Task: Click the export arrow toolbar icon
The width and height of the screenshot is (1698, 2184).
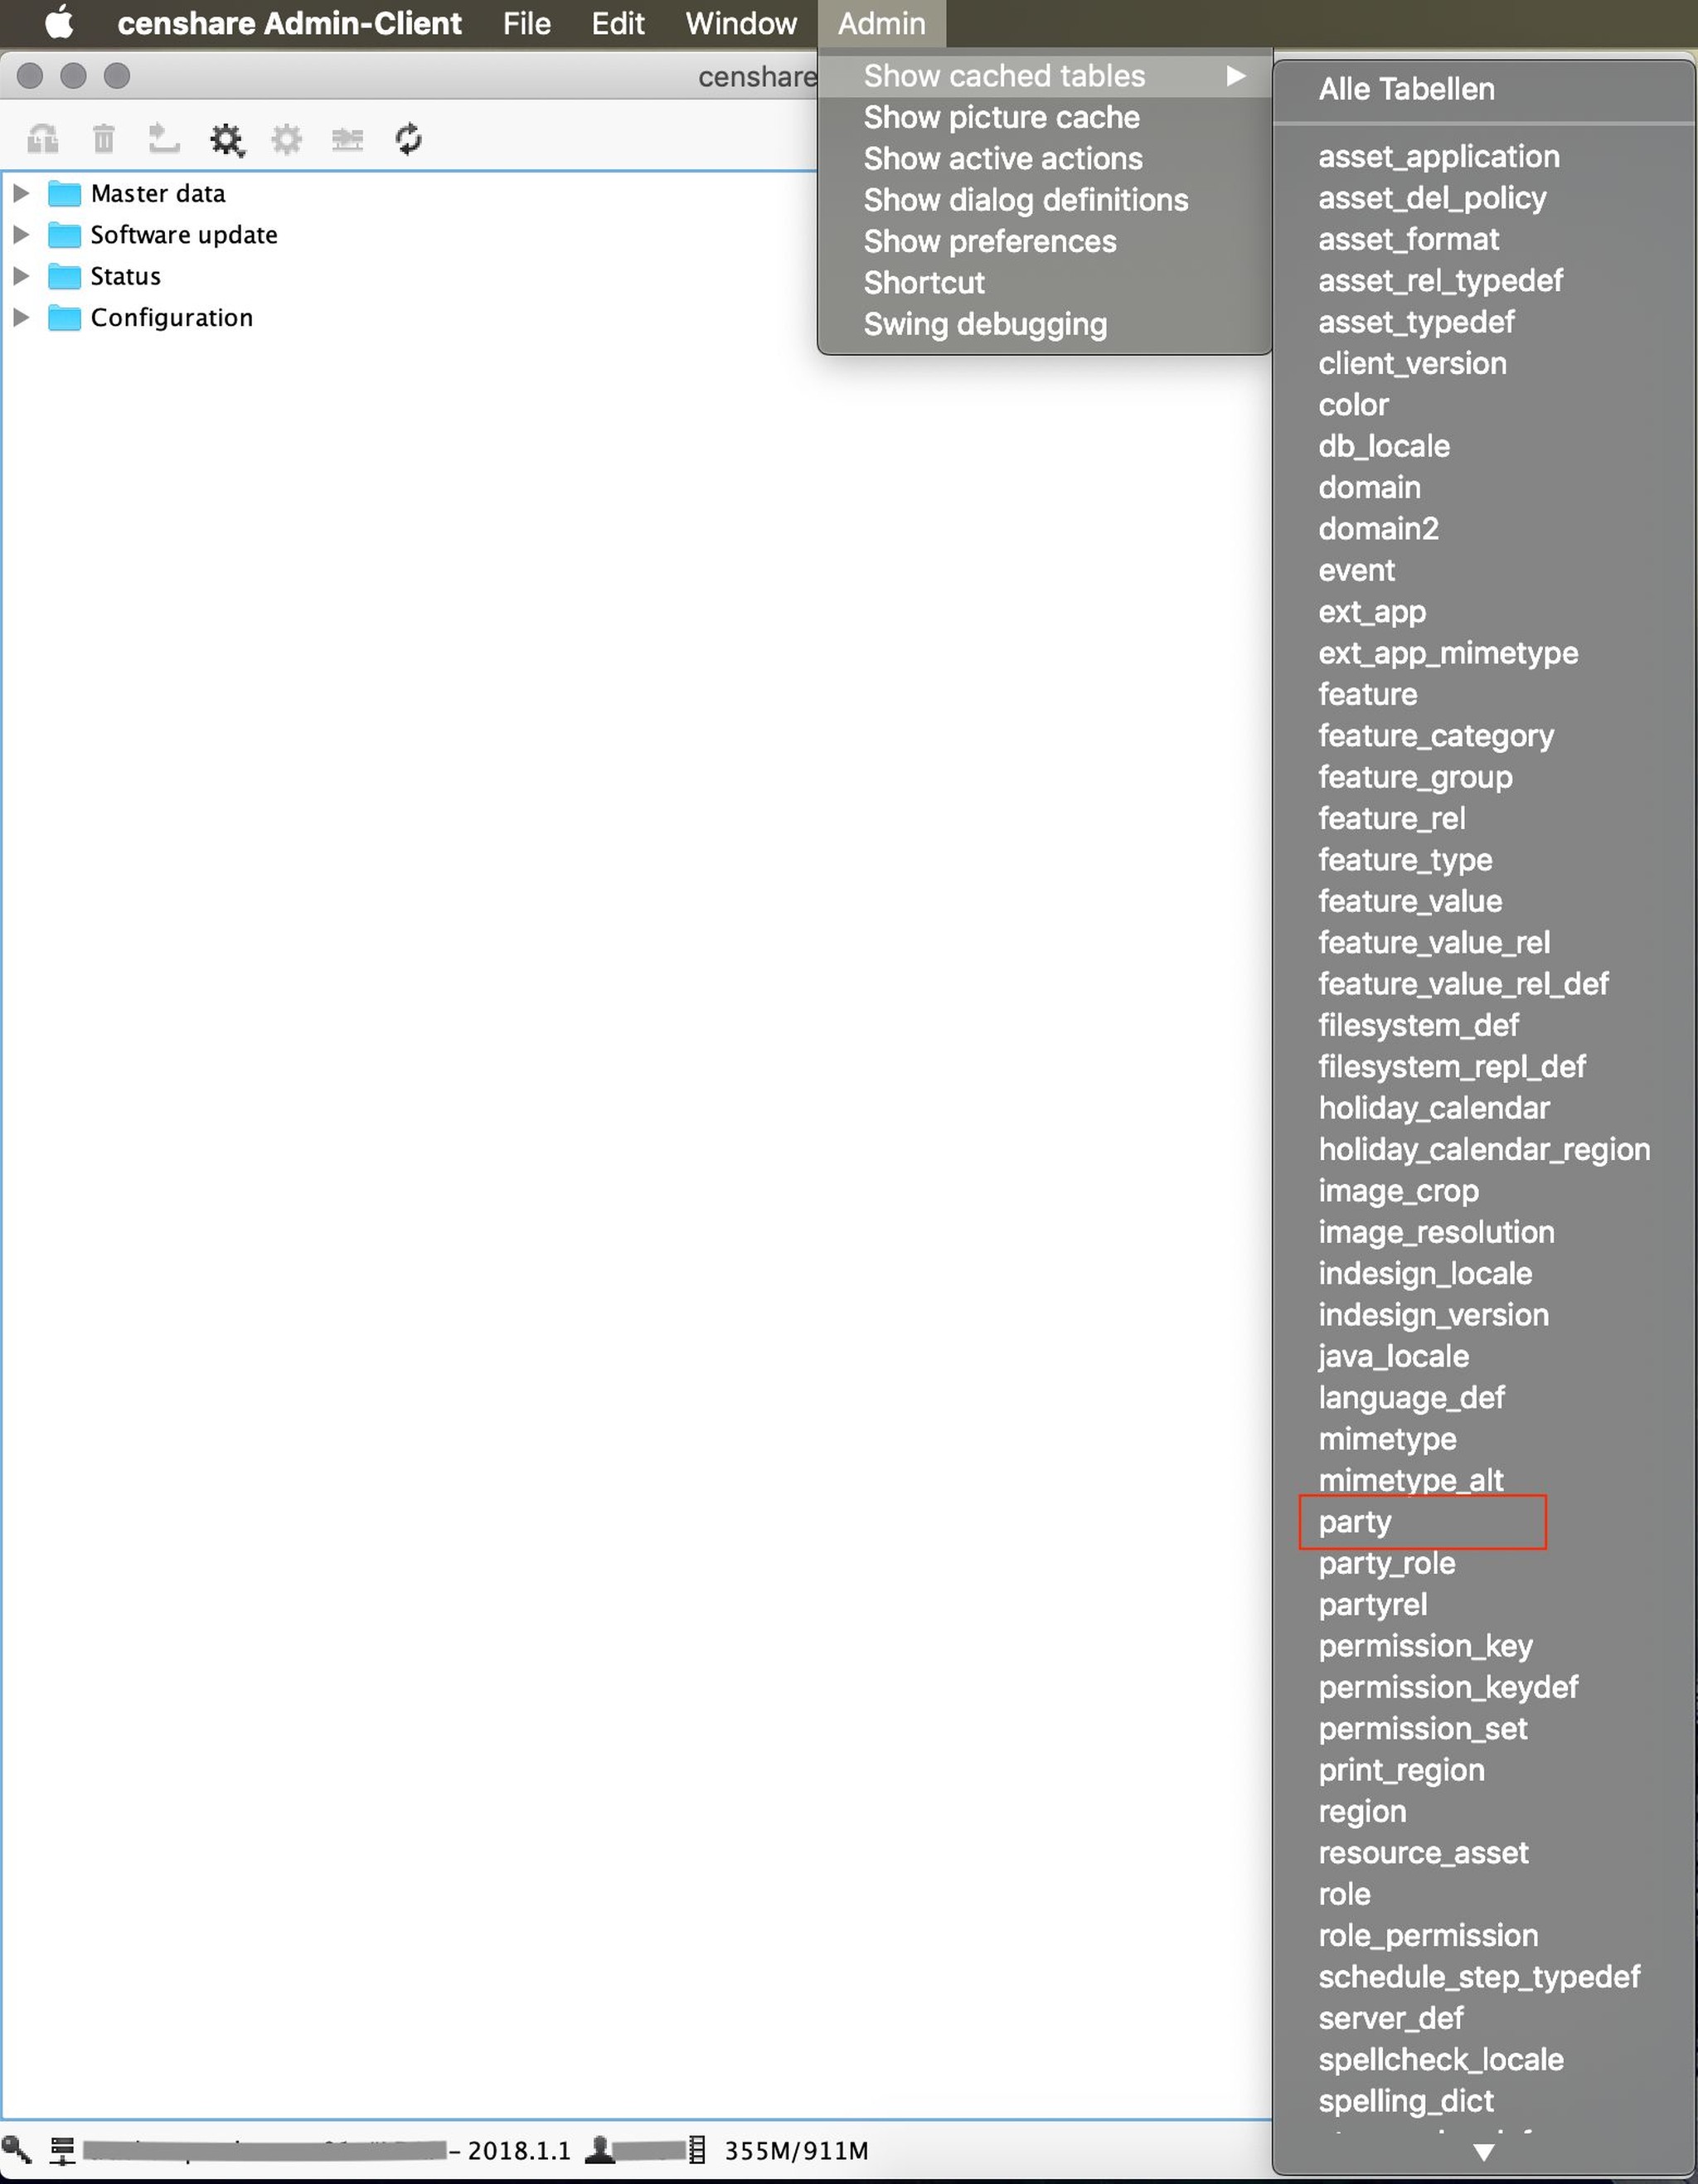Action: (165, 140)
